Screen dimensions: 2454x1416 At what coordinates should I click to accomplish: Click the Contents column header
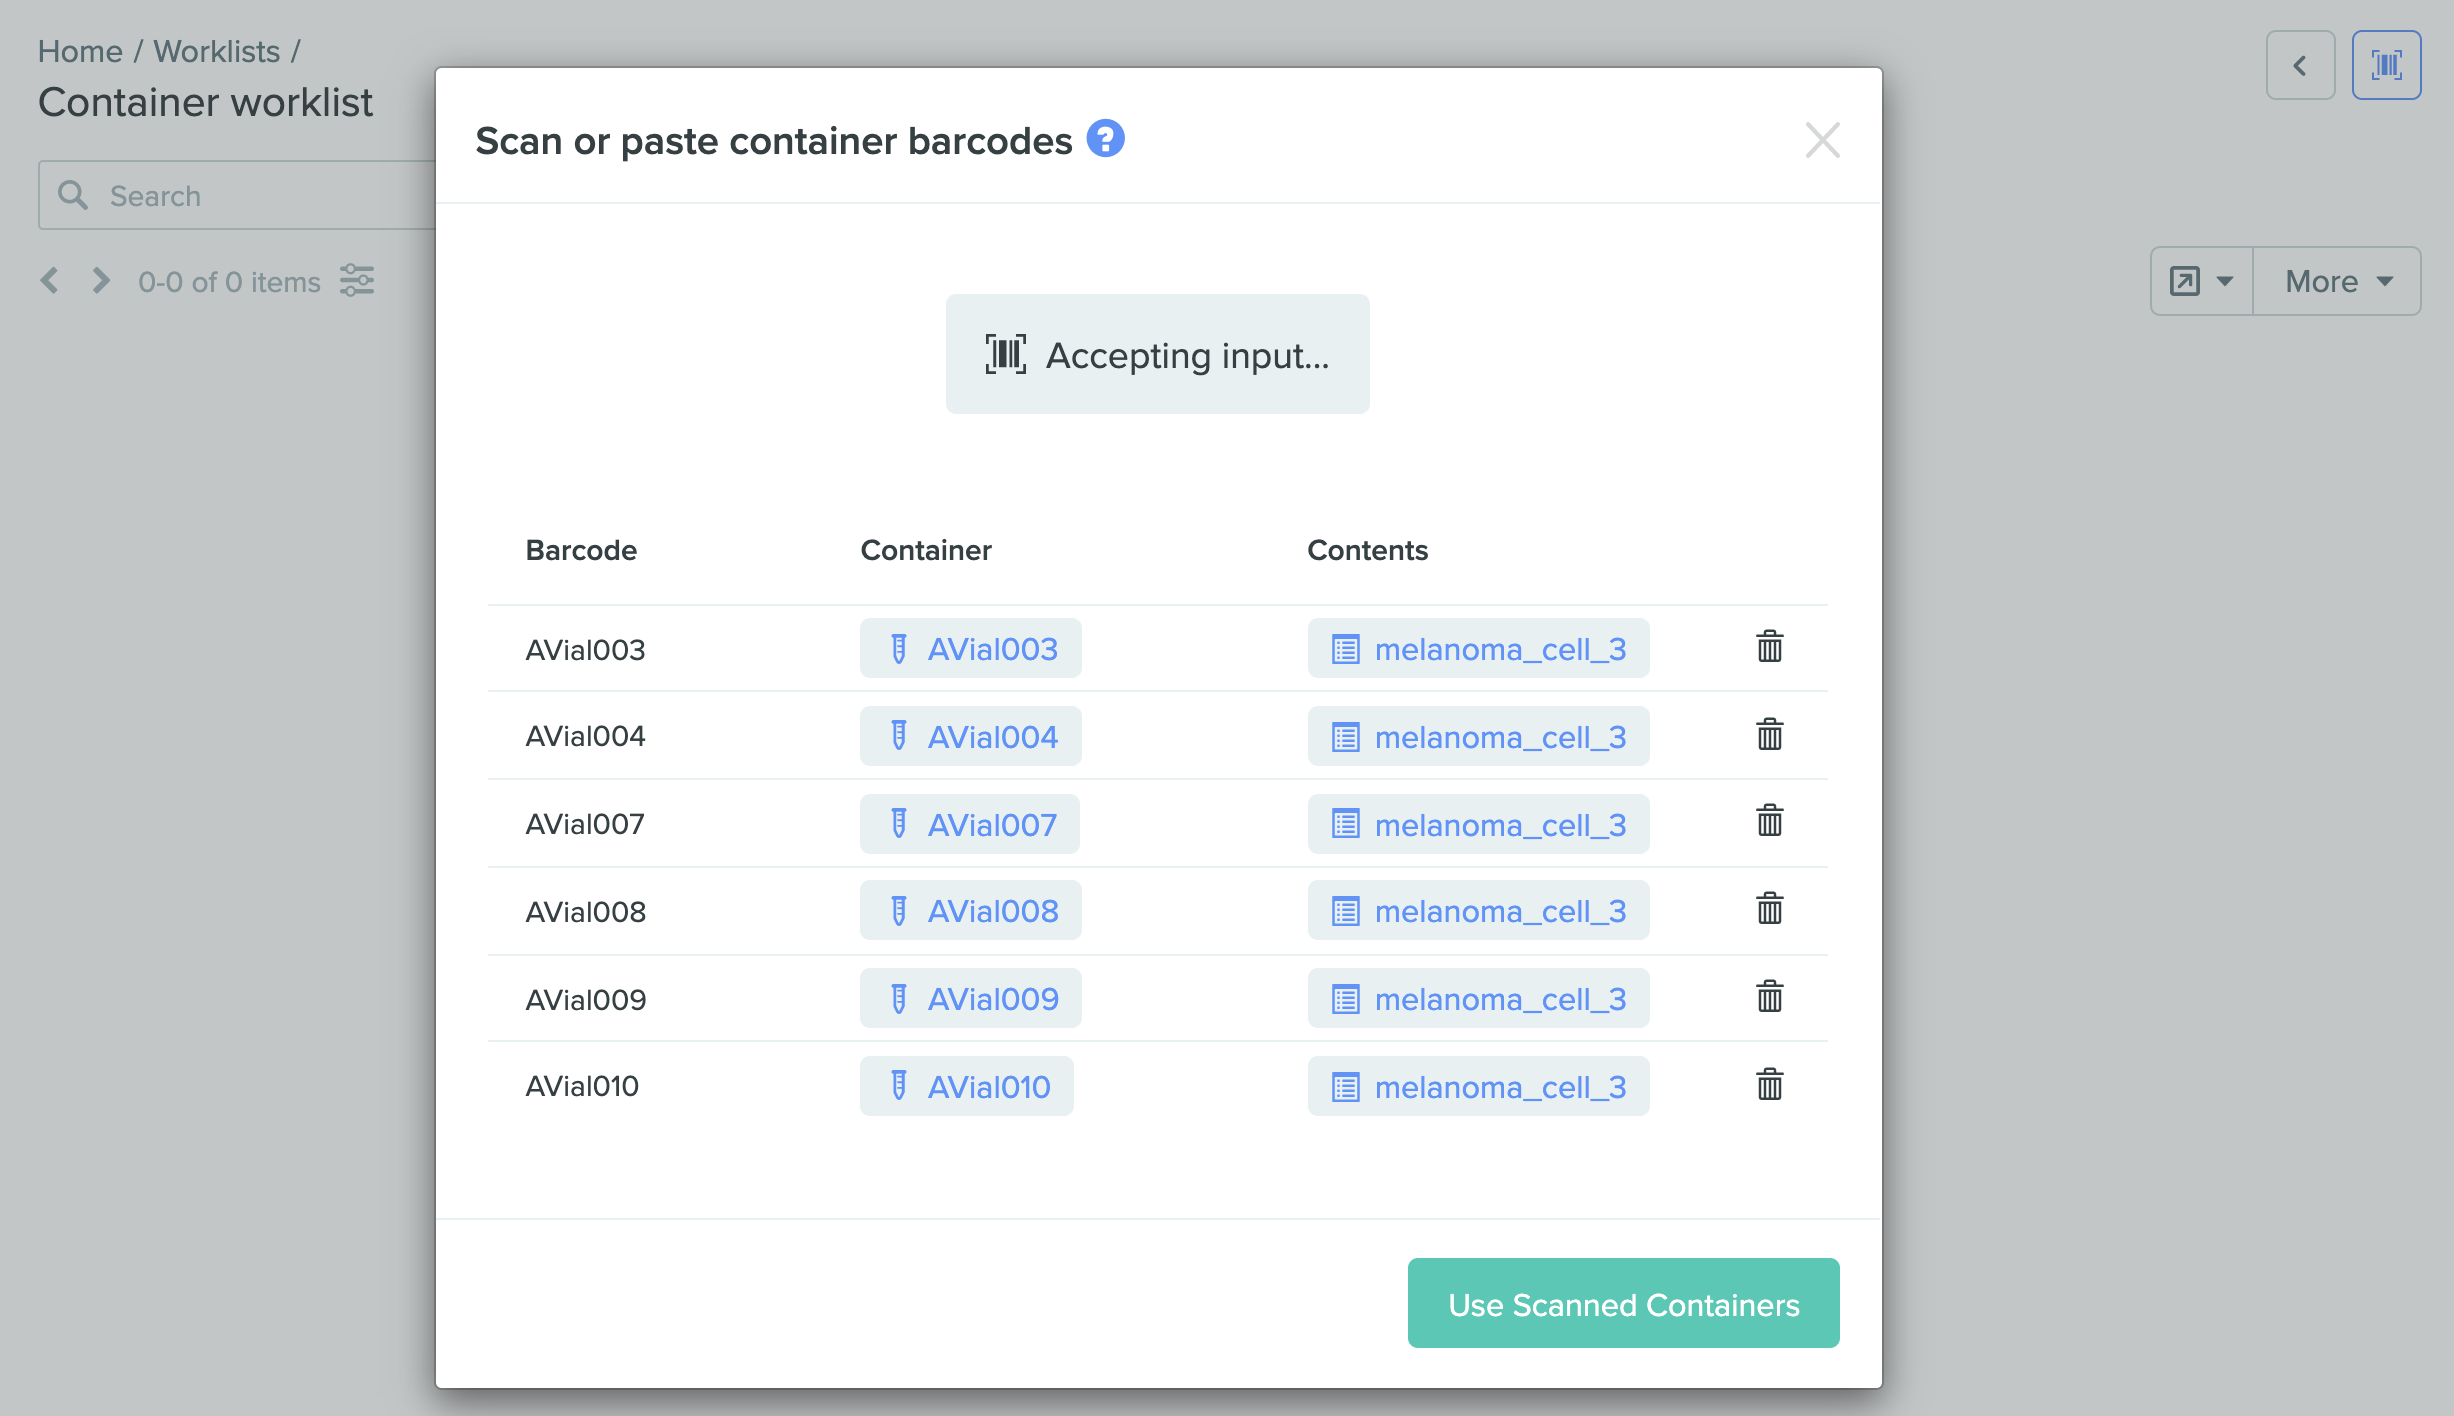click(x=1367, y=550)
